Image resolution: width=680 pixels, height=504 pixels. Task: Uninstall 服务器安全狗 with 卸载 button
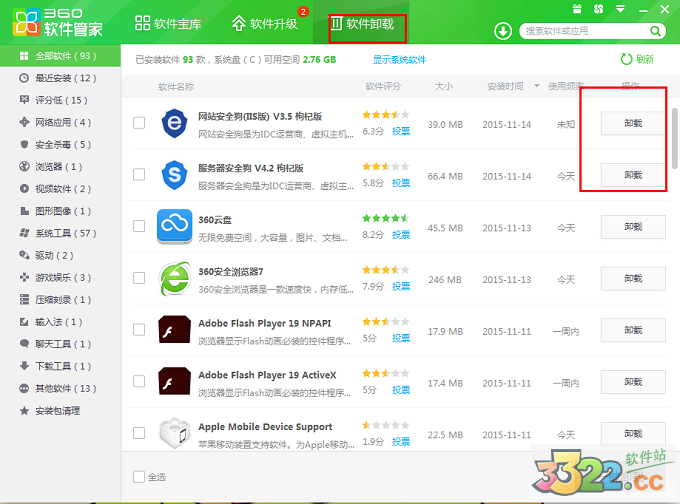point(633,175)
